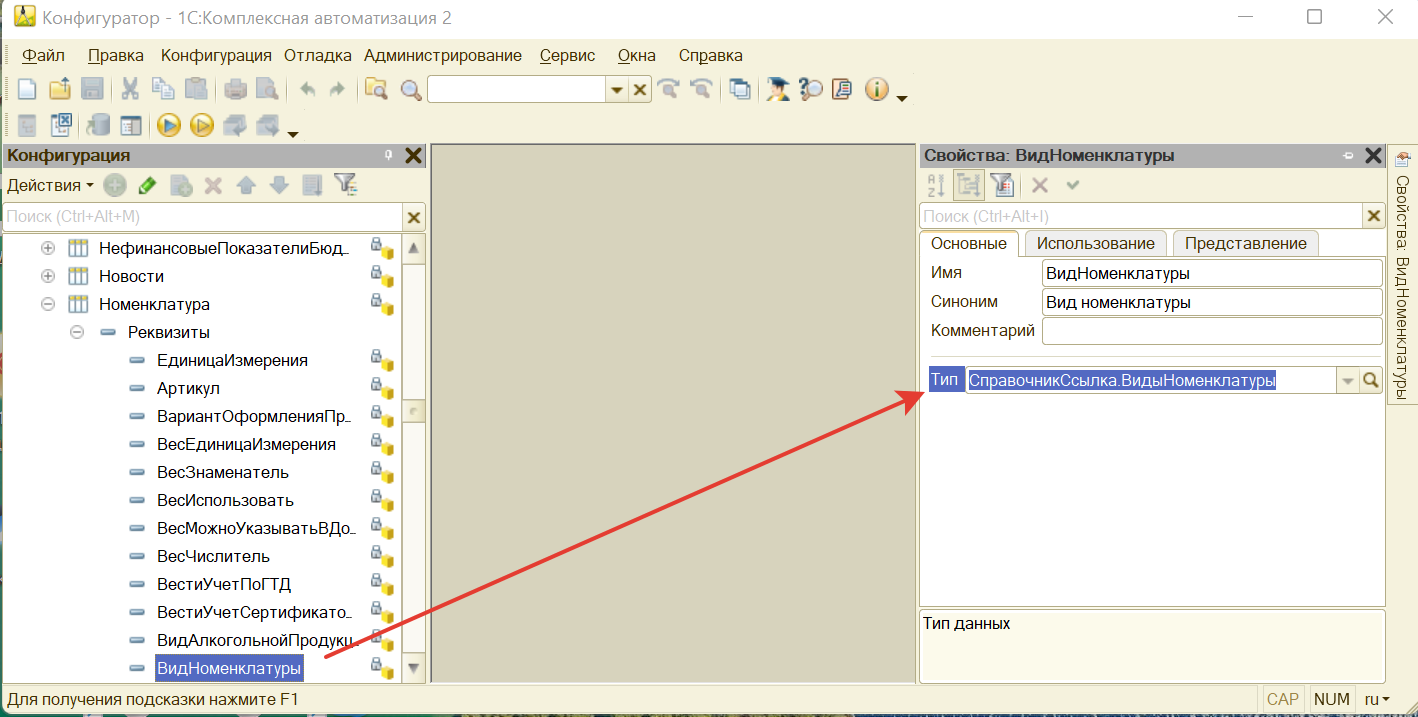The width and height of the screenshot is (1418, 717).
Task: Click the Paste clipboard icon
Action: [x=196, y=89]
